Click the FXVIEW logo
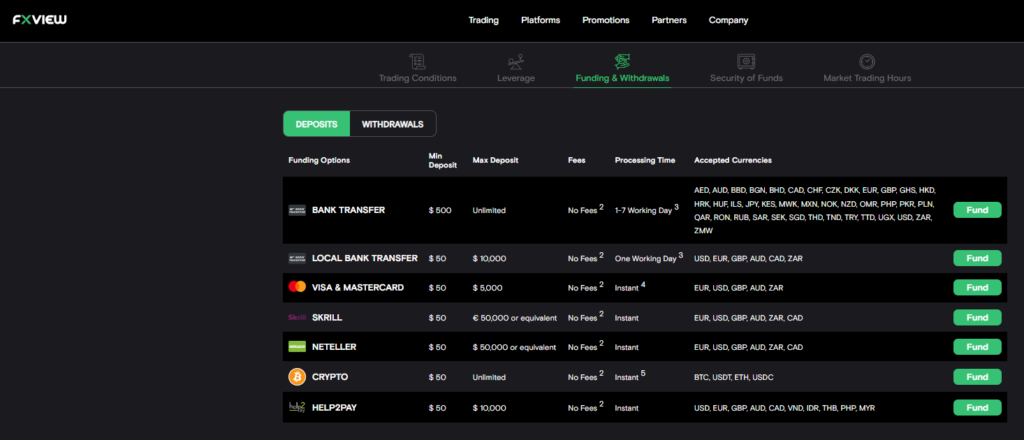The image size is (1024, 440). point(40,20)
